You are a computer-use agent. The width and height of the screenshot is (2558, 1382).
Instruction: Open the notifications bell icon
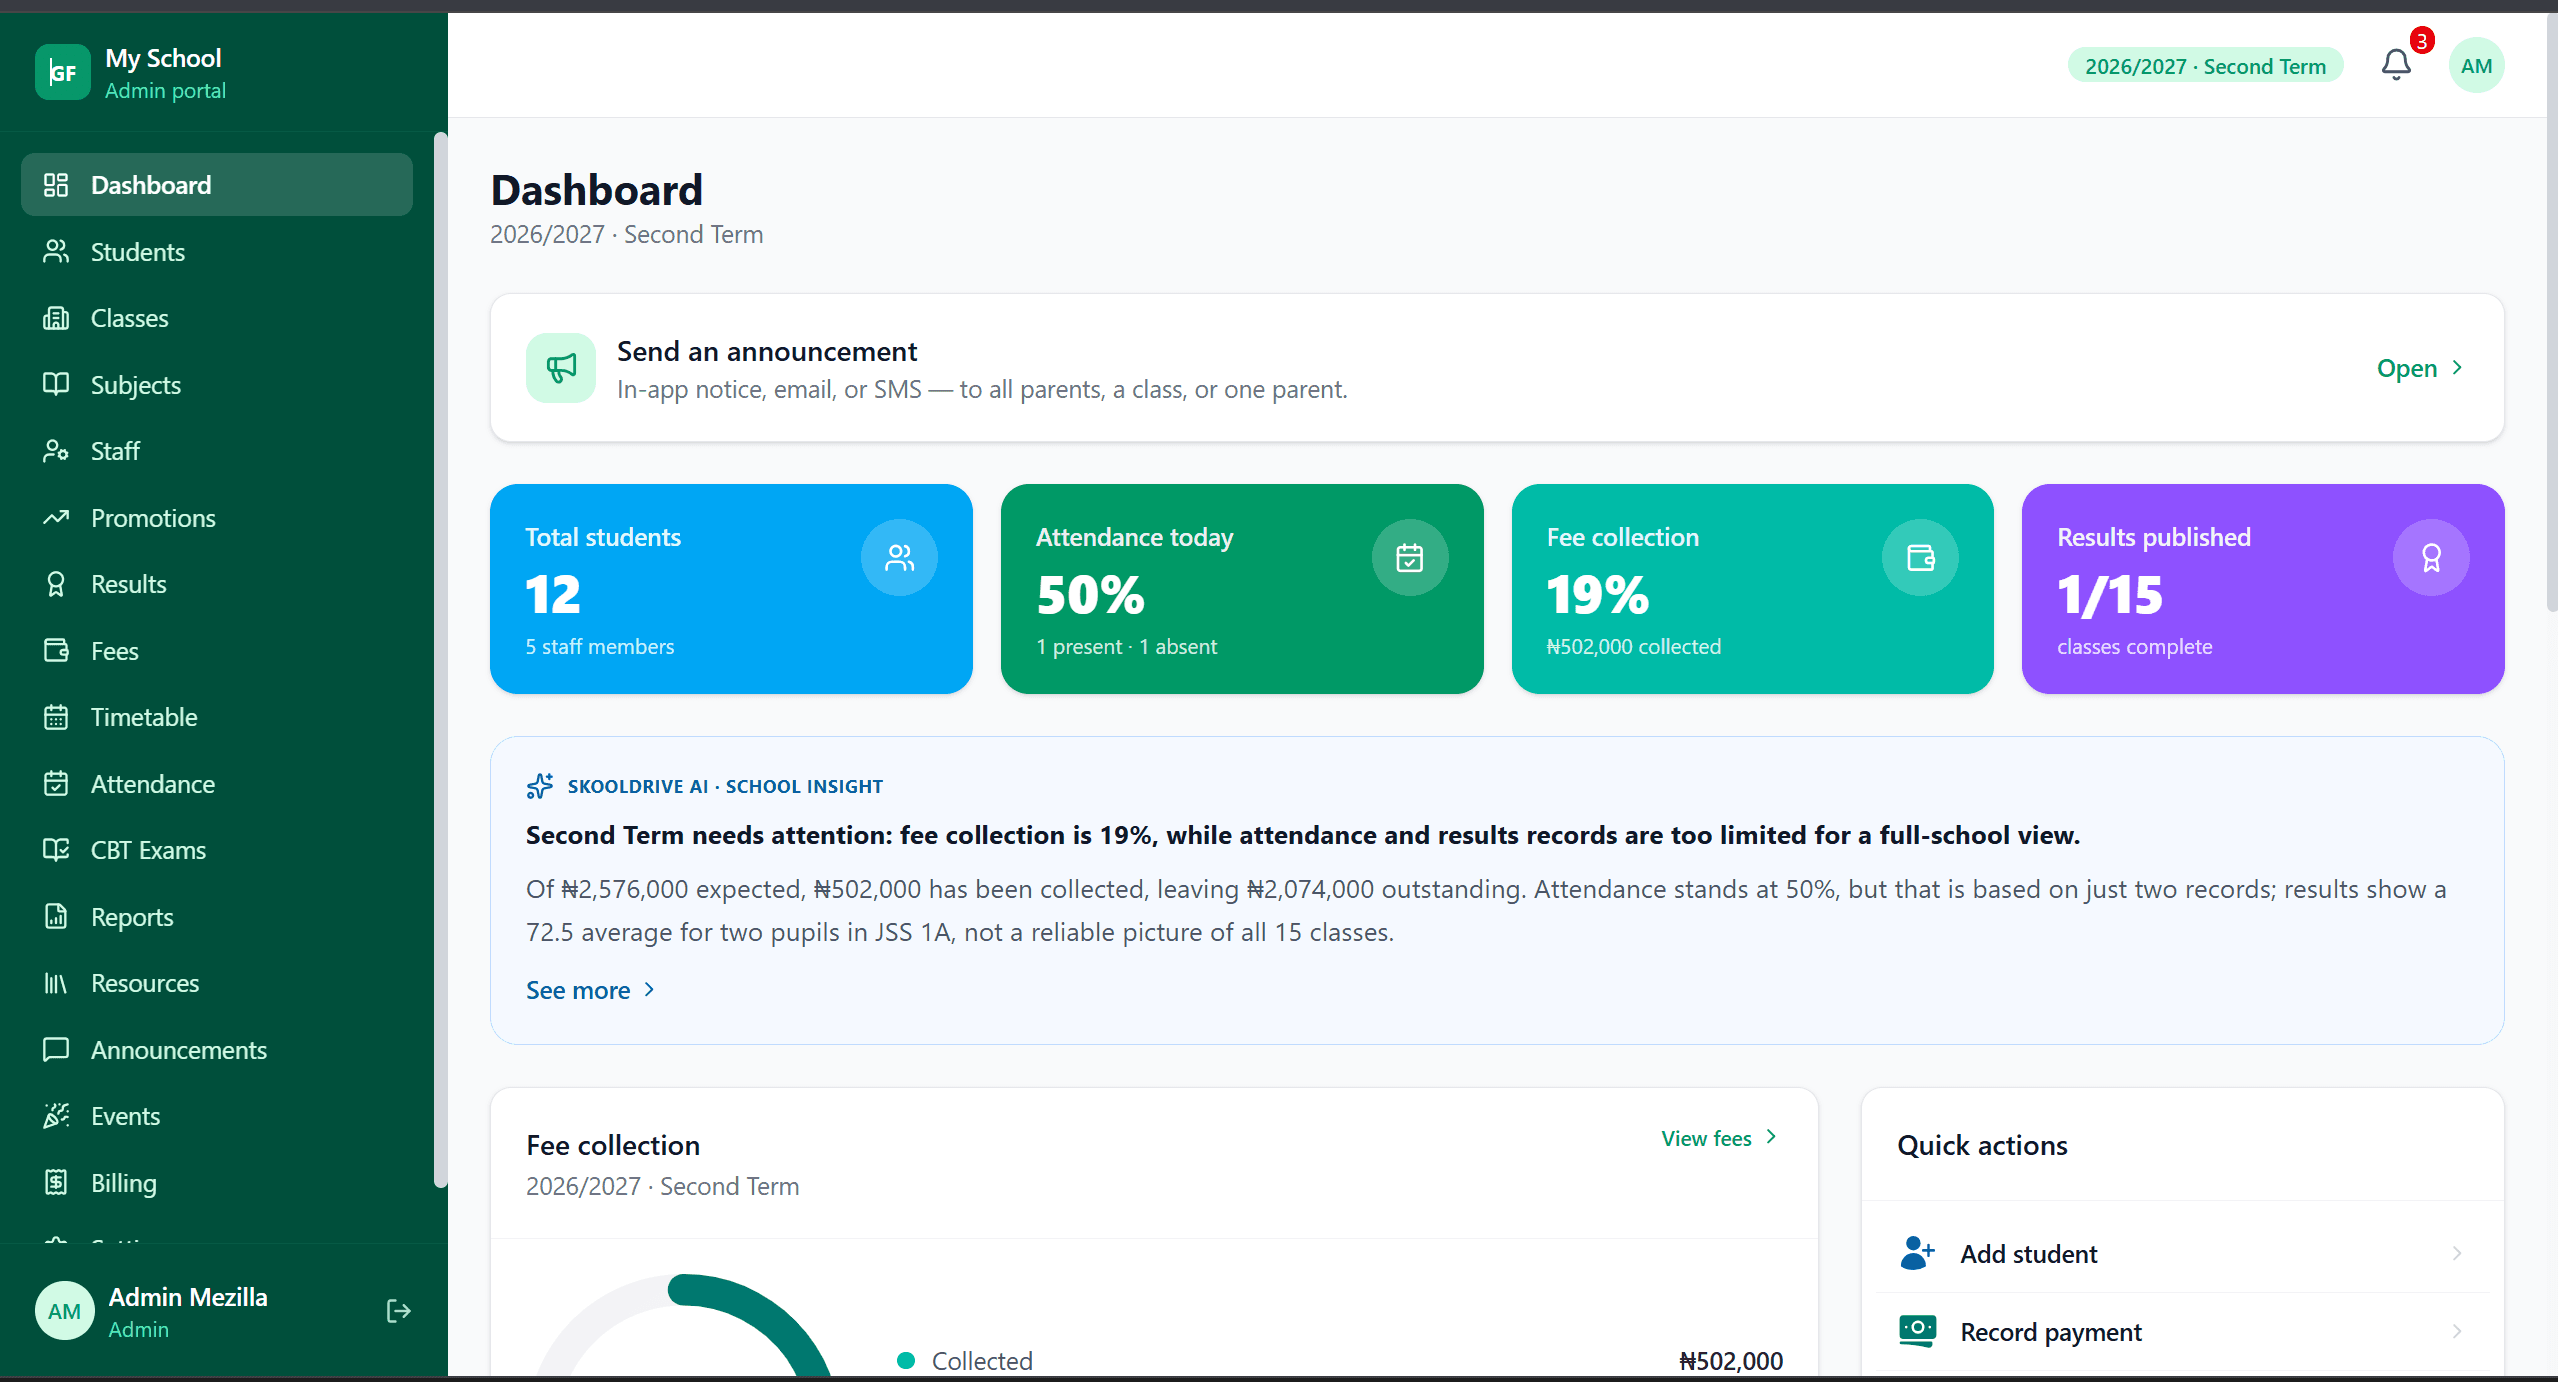pos(2396,66)
